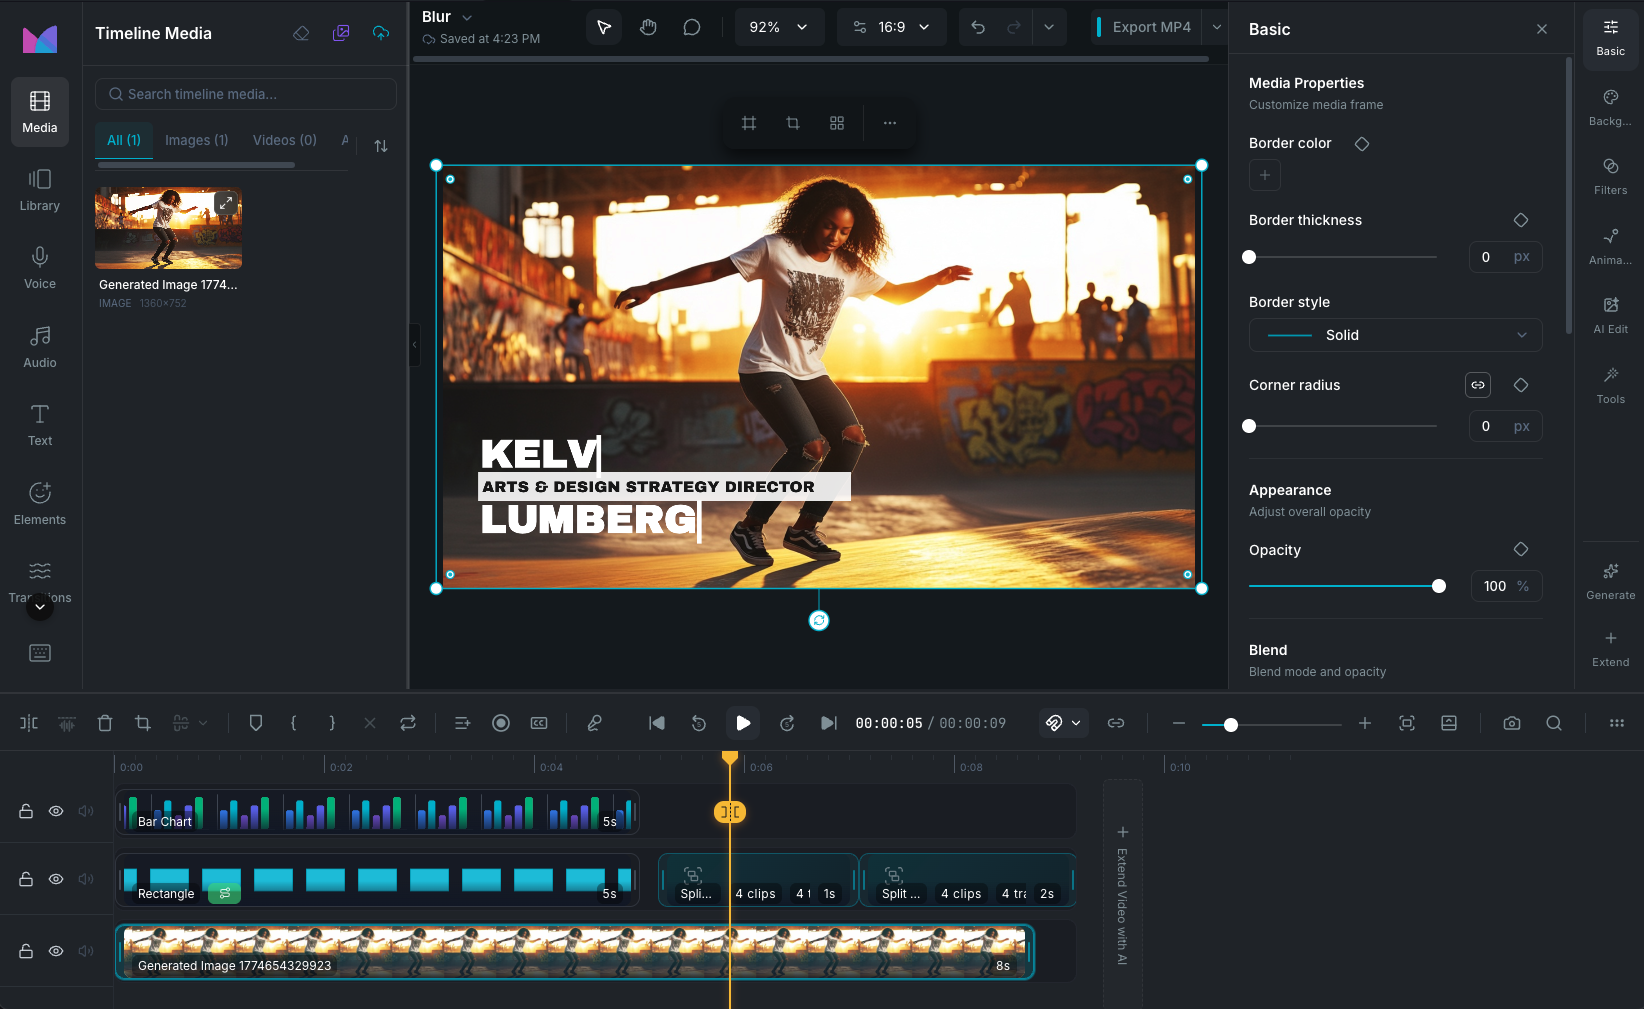Select the Generated Image thumbnail in the media panel
This screenshot has height=1009, width=1644.
pyautogui.click(x=167, y=228)
